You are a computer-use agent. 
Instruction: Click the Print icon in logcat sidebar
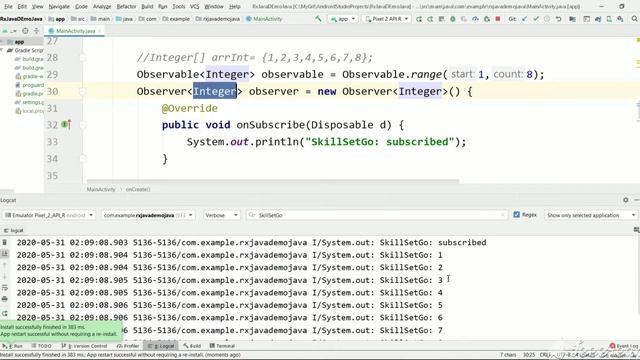4,299
